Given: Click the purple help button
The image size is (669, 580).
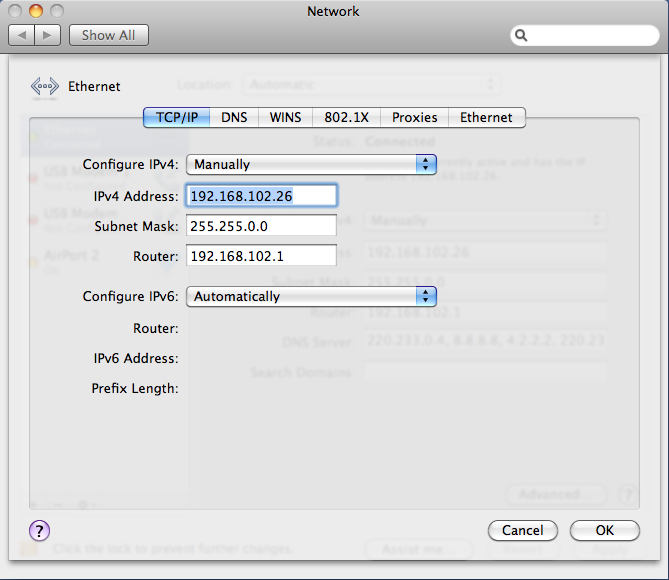Looking at the screenshot, I should pyautogui.click(x=40, y=530).
